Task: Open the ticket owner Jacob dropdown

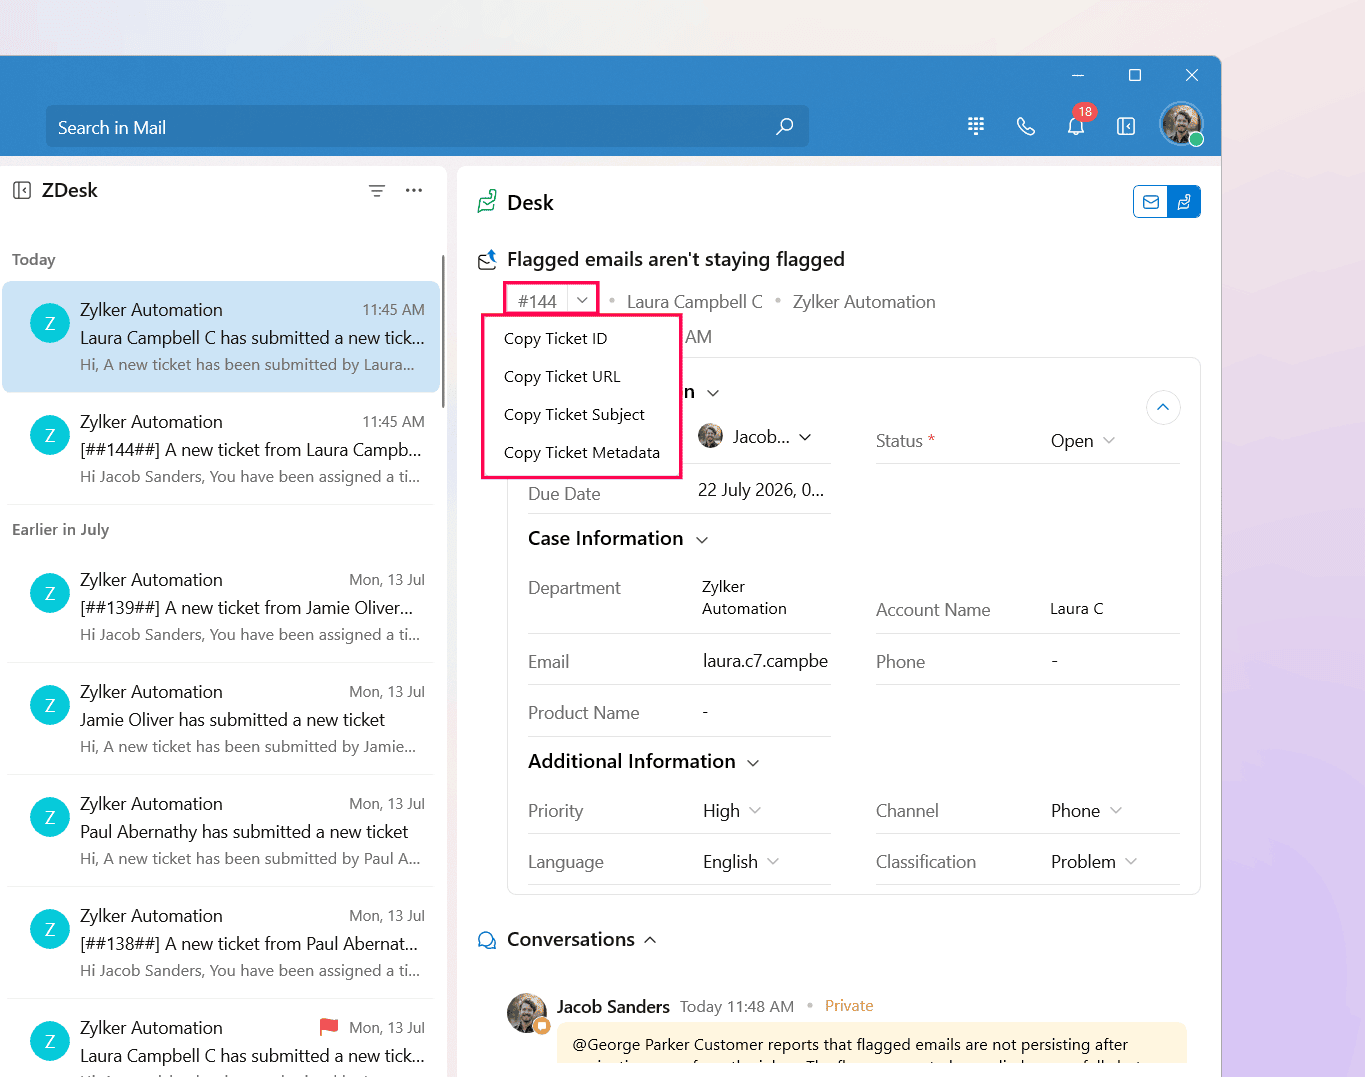Action: (805, 437)
